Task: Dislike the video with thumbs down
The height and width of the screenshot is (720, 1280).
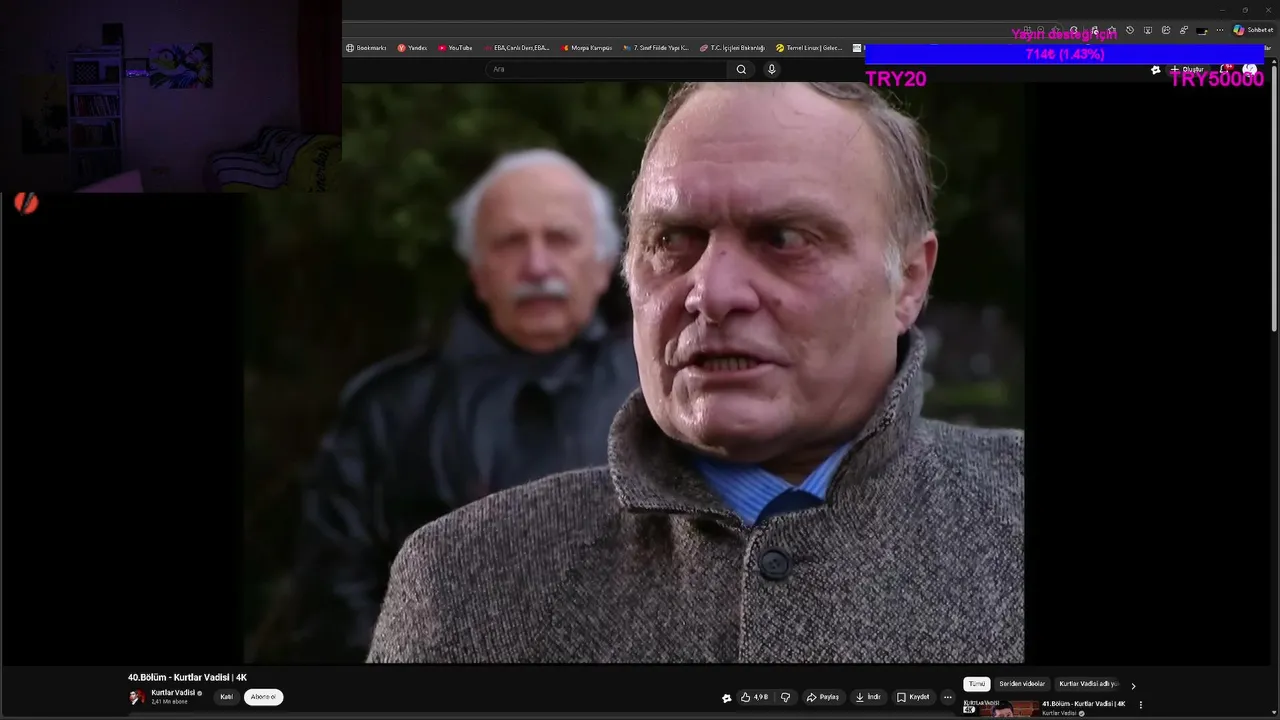Action: click(785, 697)
